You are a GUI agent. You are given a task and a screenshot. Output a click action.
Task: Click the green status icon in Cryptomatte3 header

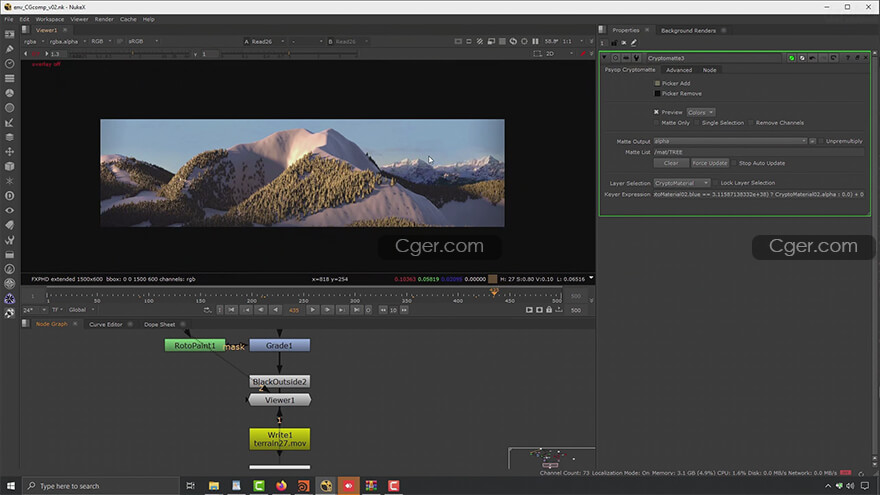tap(791, 58)
